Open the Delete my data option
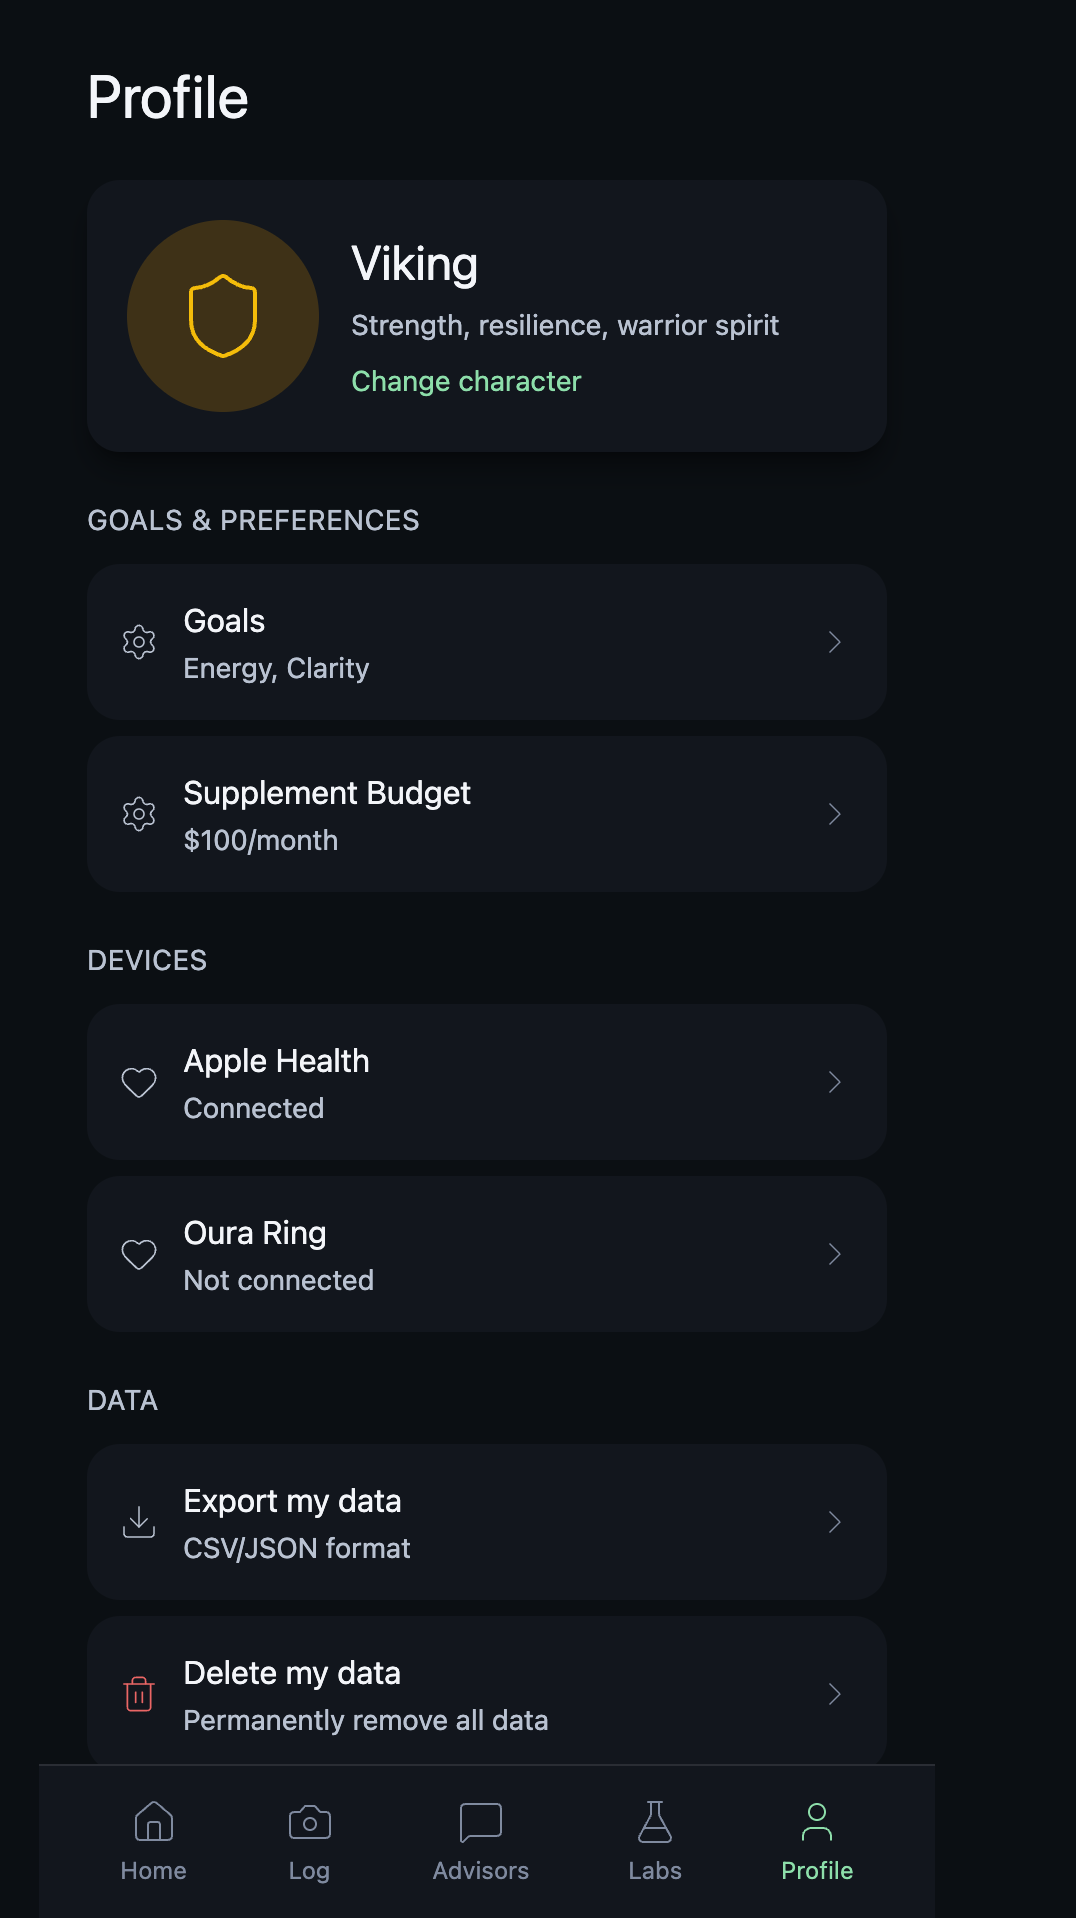1076x1918 pixels. (486, 1694)
